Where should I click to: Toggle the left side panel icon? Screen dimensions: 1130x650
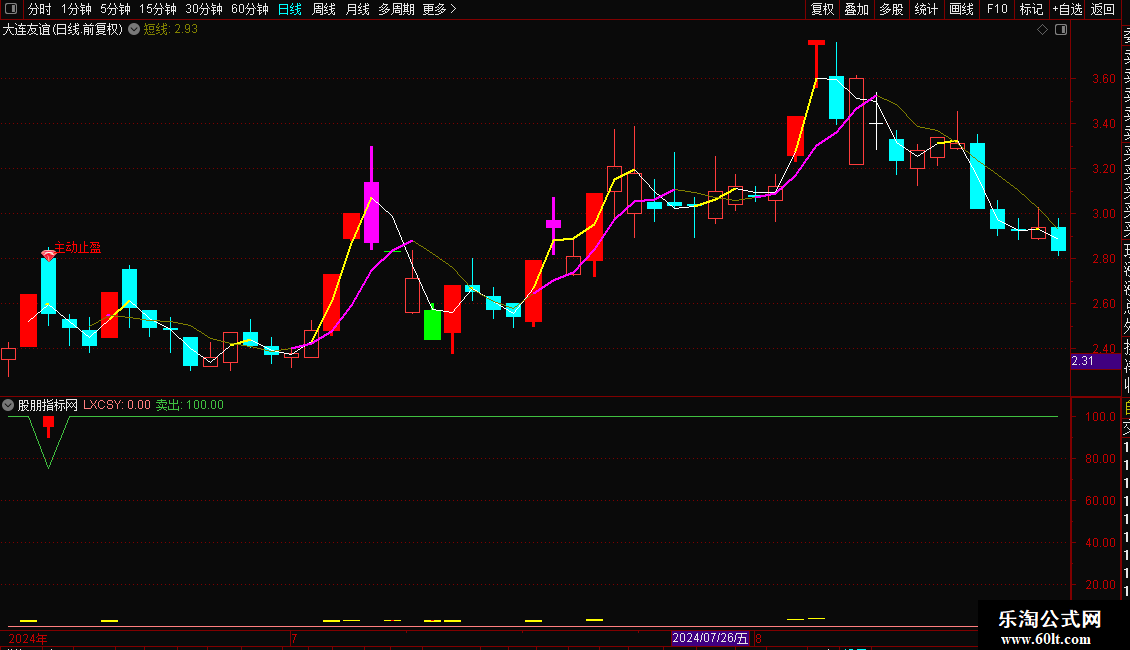11,9
